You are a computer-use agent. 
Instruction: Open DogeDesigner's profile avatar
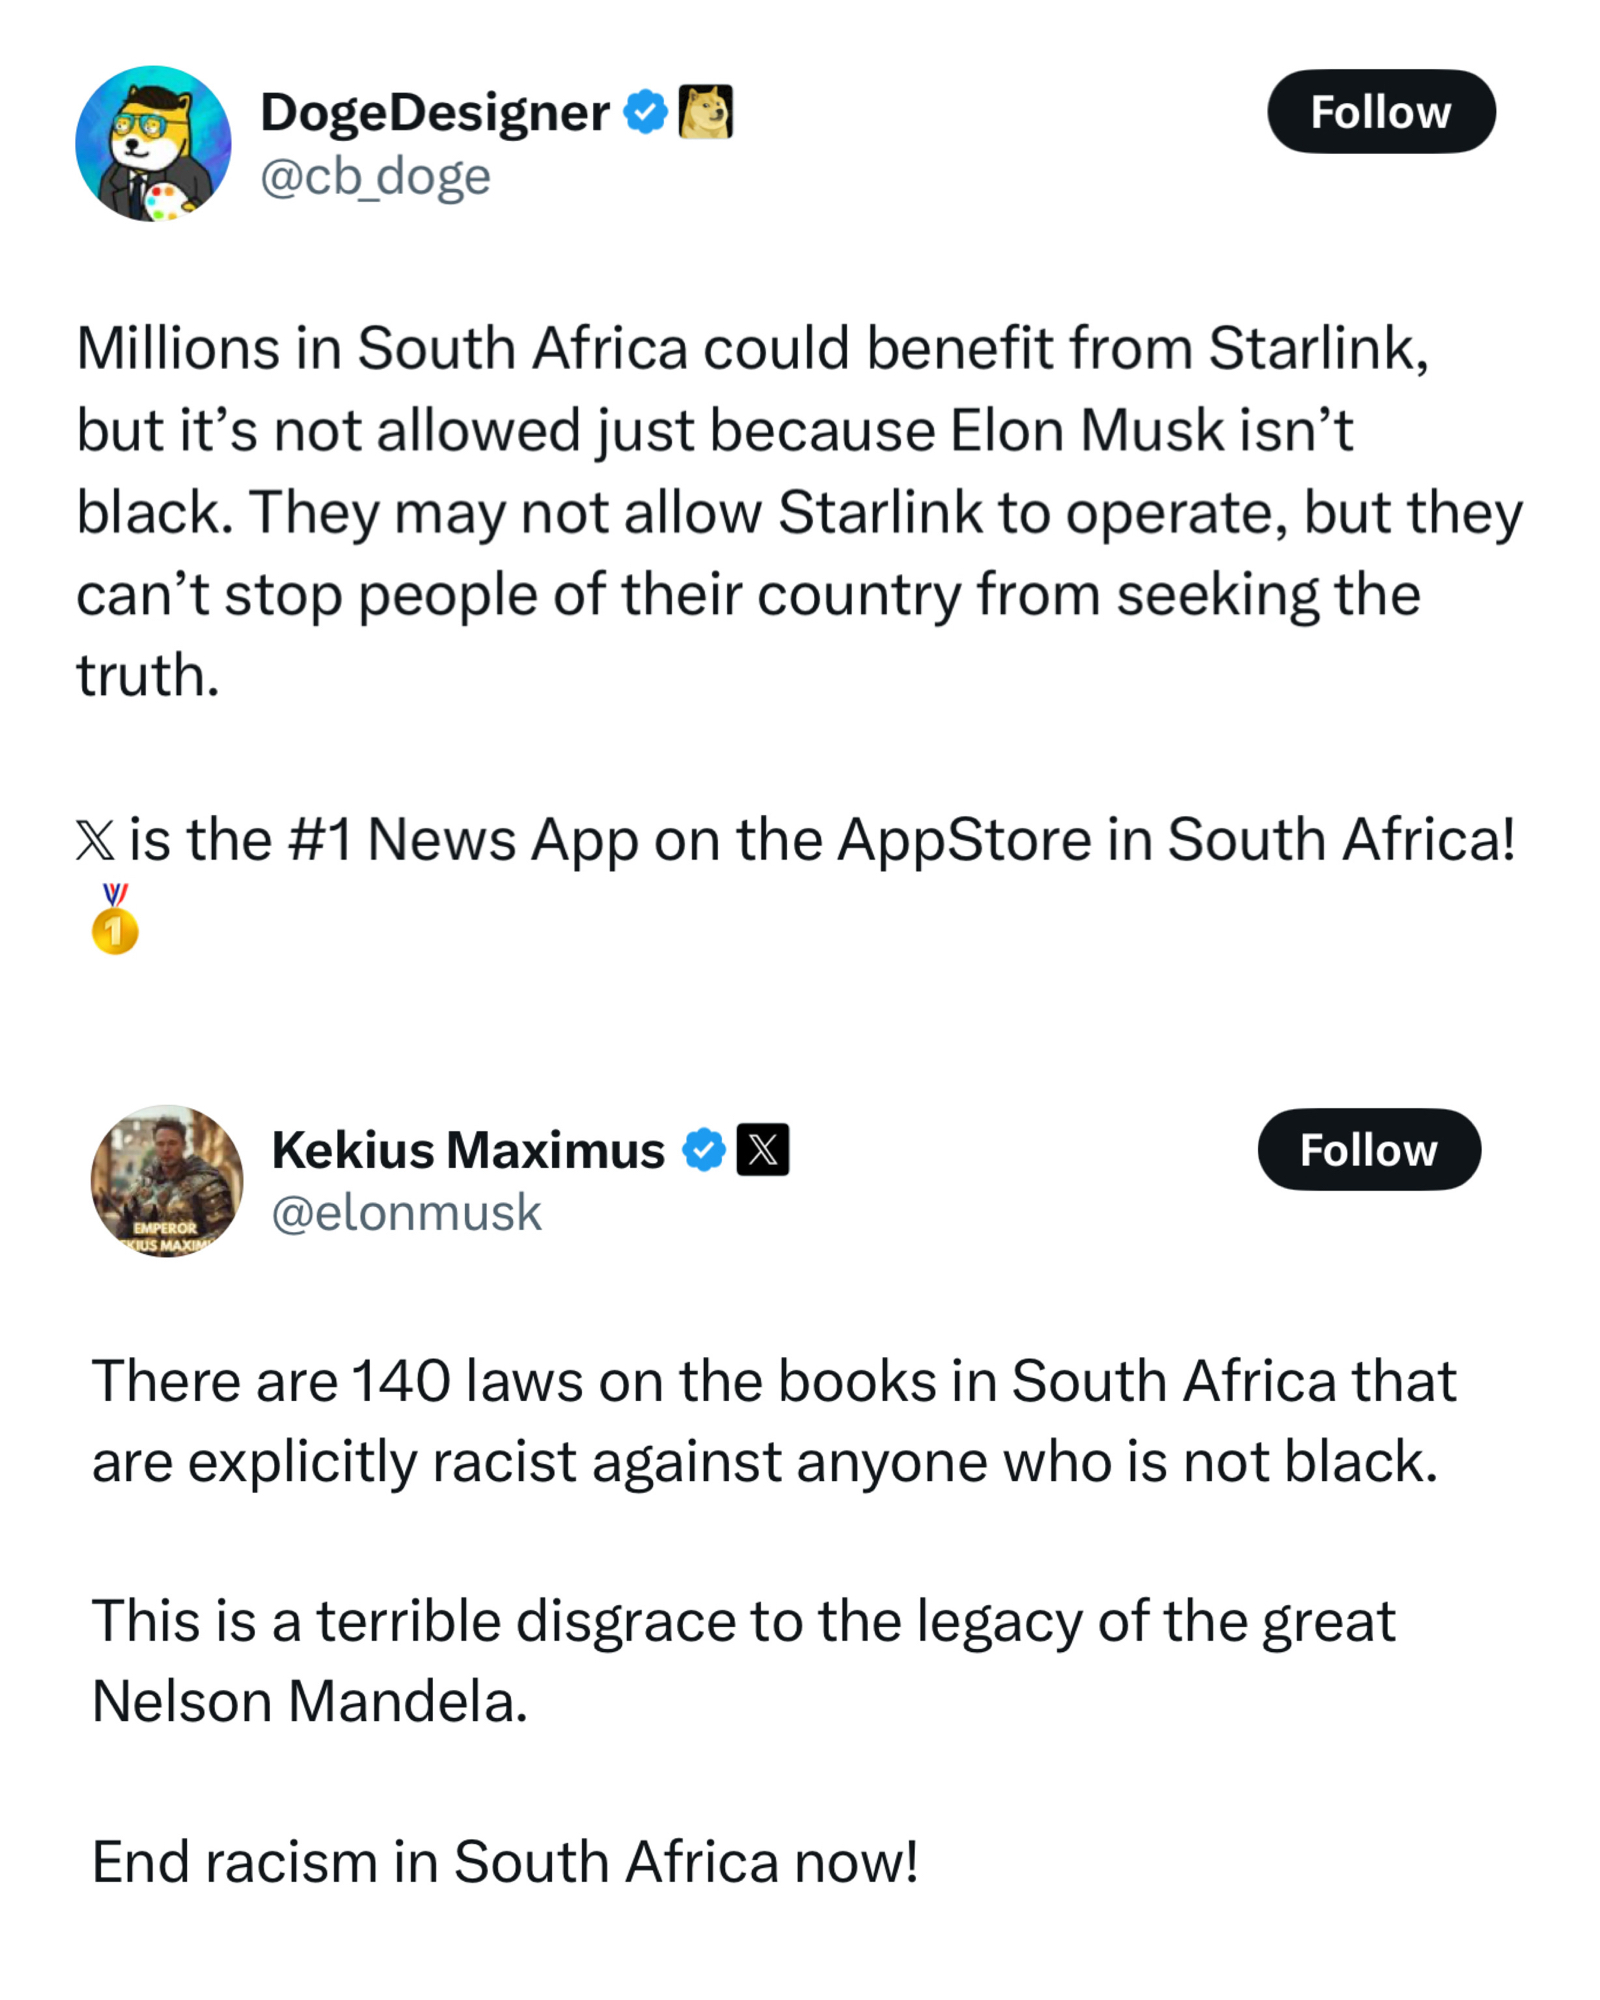pyautogui.click(x=153, y=144)
